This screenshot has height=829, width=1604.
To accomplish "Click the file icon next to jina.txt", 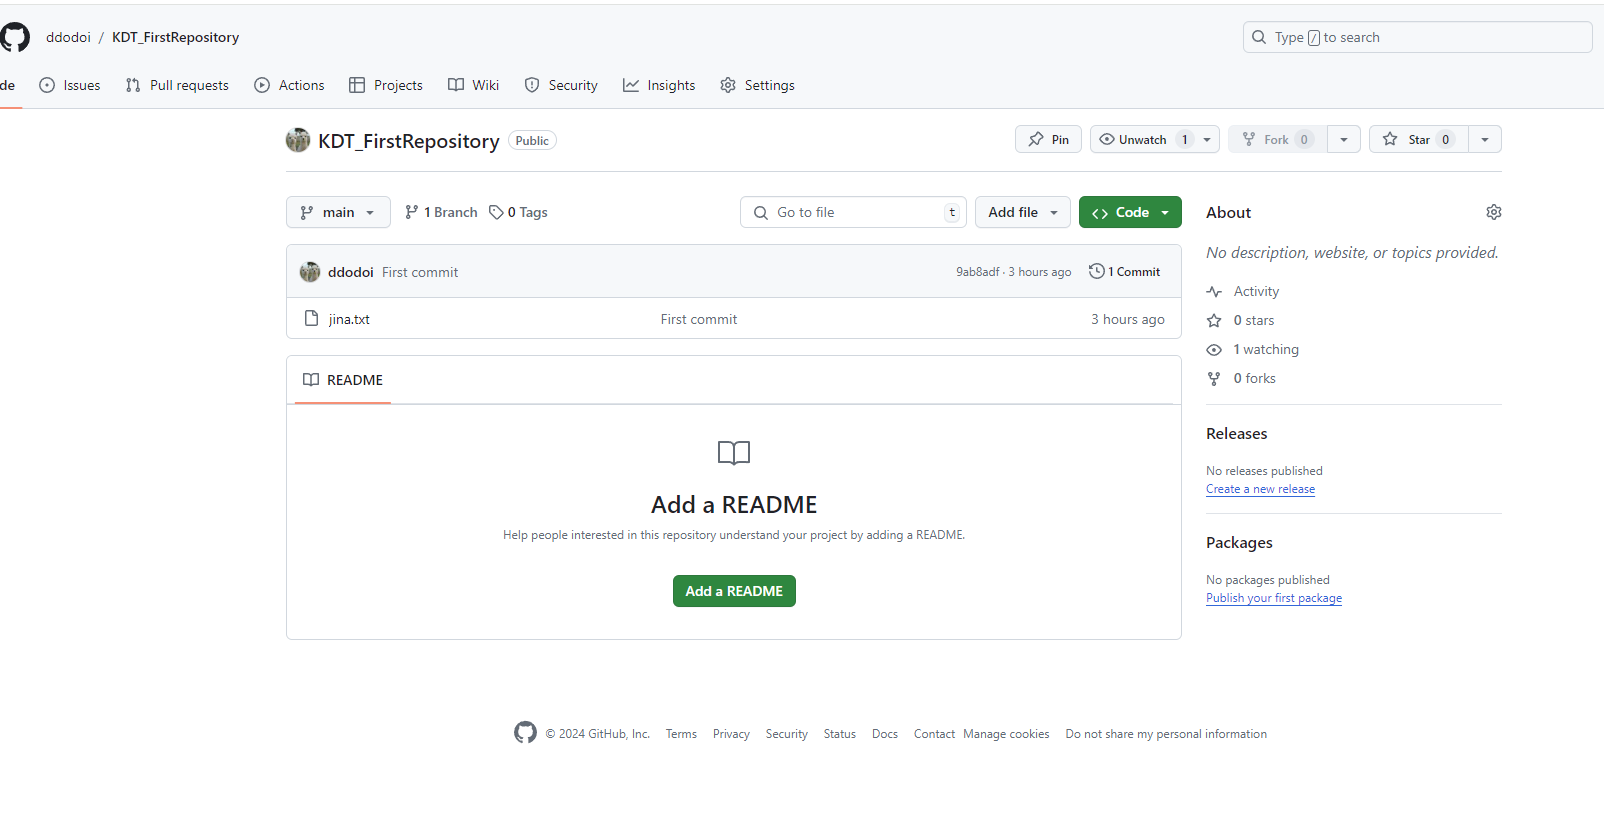I will 311,318.
